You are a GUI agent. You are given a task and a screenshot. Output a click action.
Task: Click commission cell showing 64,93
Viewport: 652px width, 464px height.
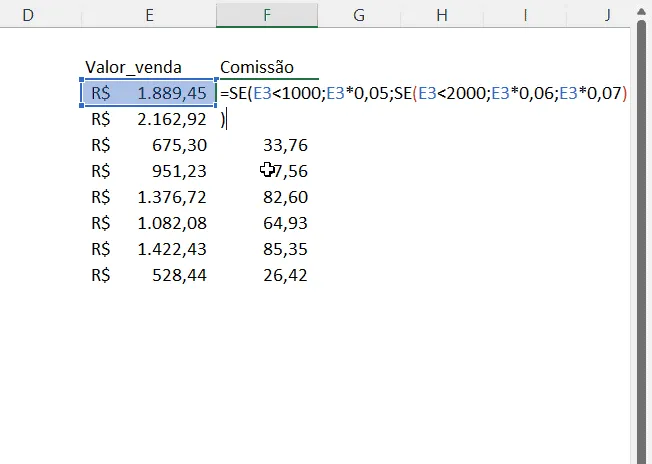[x=267, y=223]
